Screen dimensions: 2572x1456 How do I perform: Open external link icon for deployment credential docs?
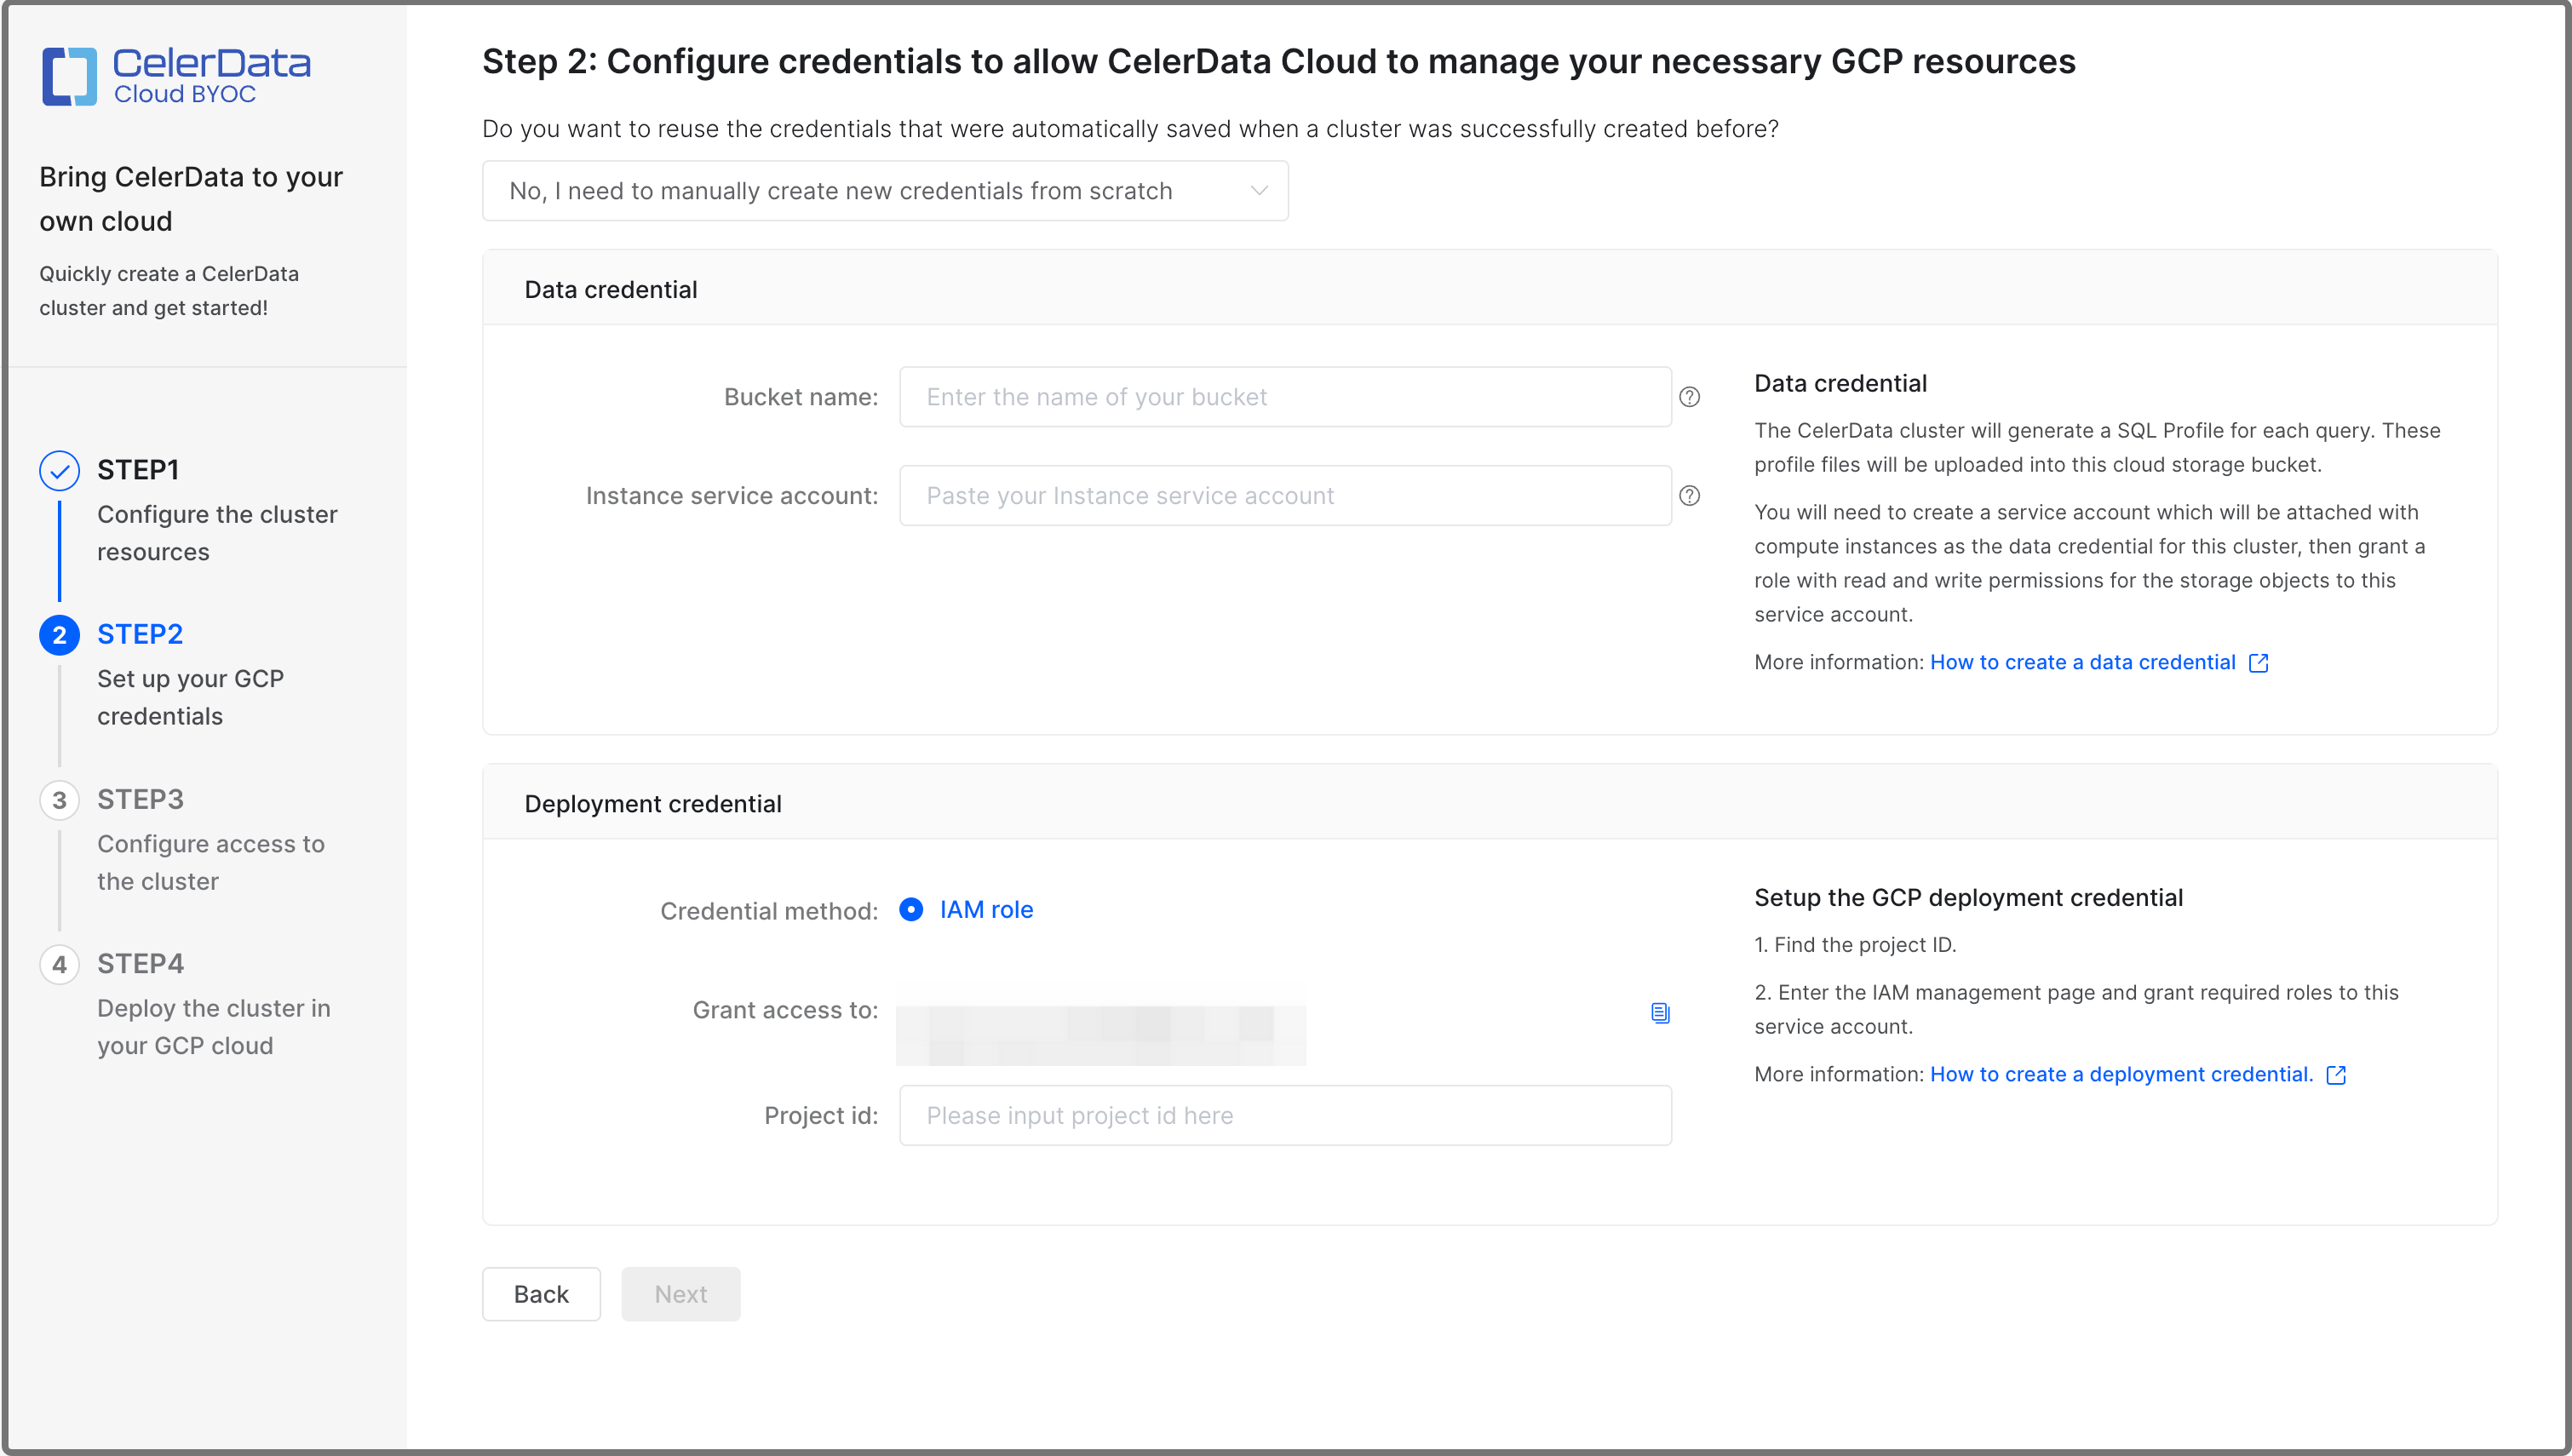2336,1075
